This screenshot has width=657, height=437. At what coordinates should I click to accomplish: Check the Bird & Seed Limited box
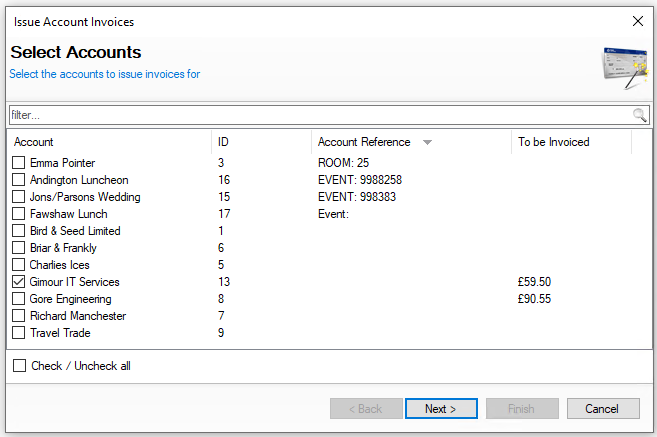click(19, 231)
